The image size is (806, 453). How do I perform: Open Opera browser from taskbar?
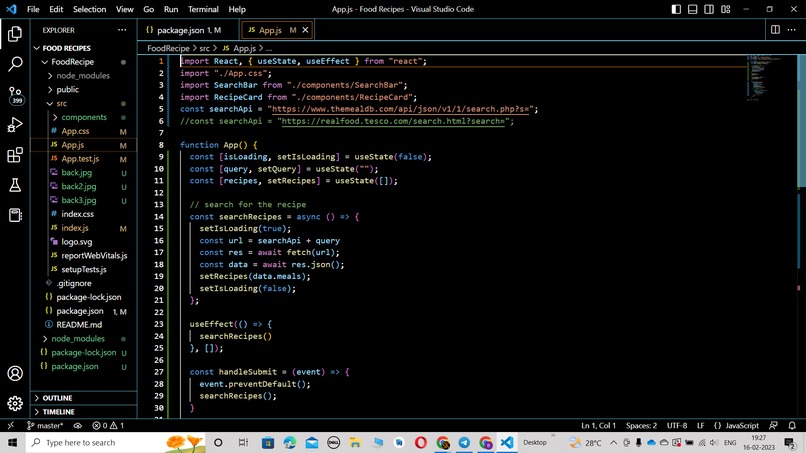point(420,443)
